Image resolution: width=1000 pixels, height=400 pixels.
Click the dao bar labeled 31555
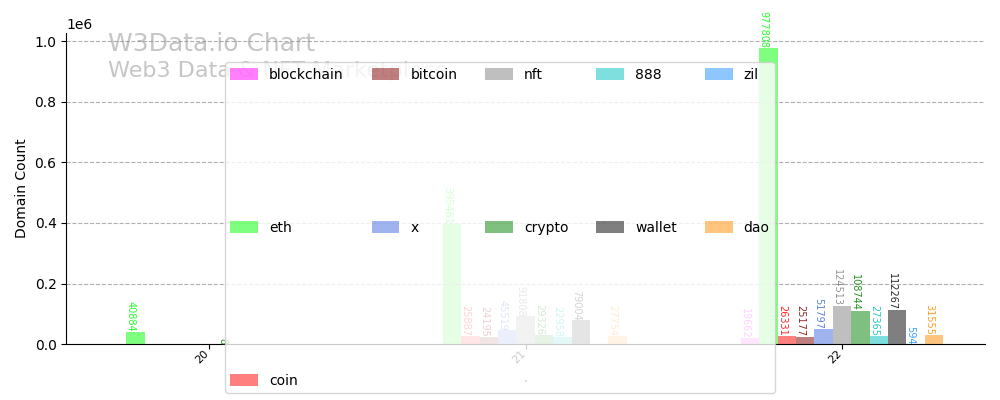pyautogui.click(x=934, y=340)
